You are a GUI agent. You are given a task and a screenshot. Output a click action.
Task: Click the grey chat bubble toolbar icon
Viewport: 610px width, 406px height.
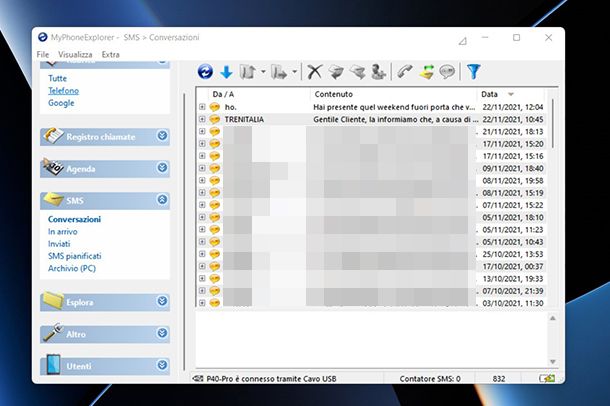pyautogui.click(x=447, y=72)
